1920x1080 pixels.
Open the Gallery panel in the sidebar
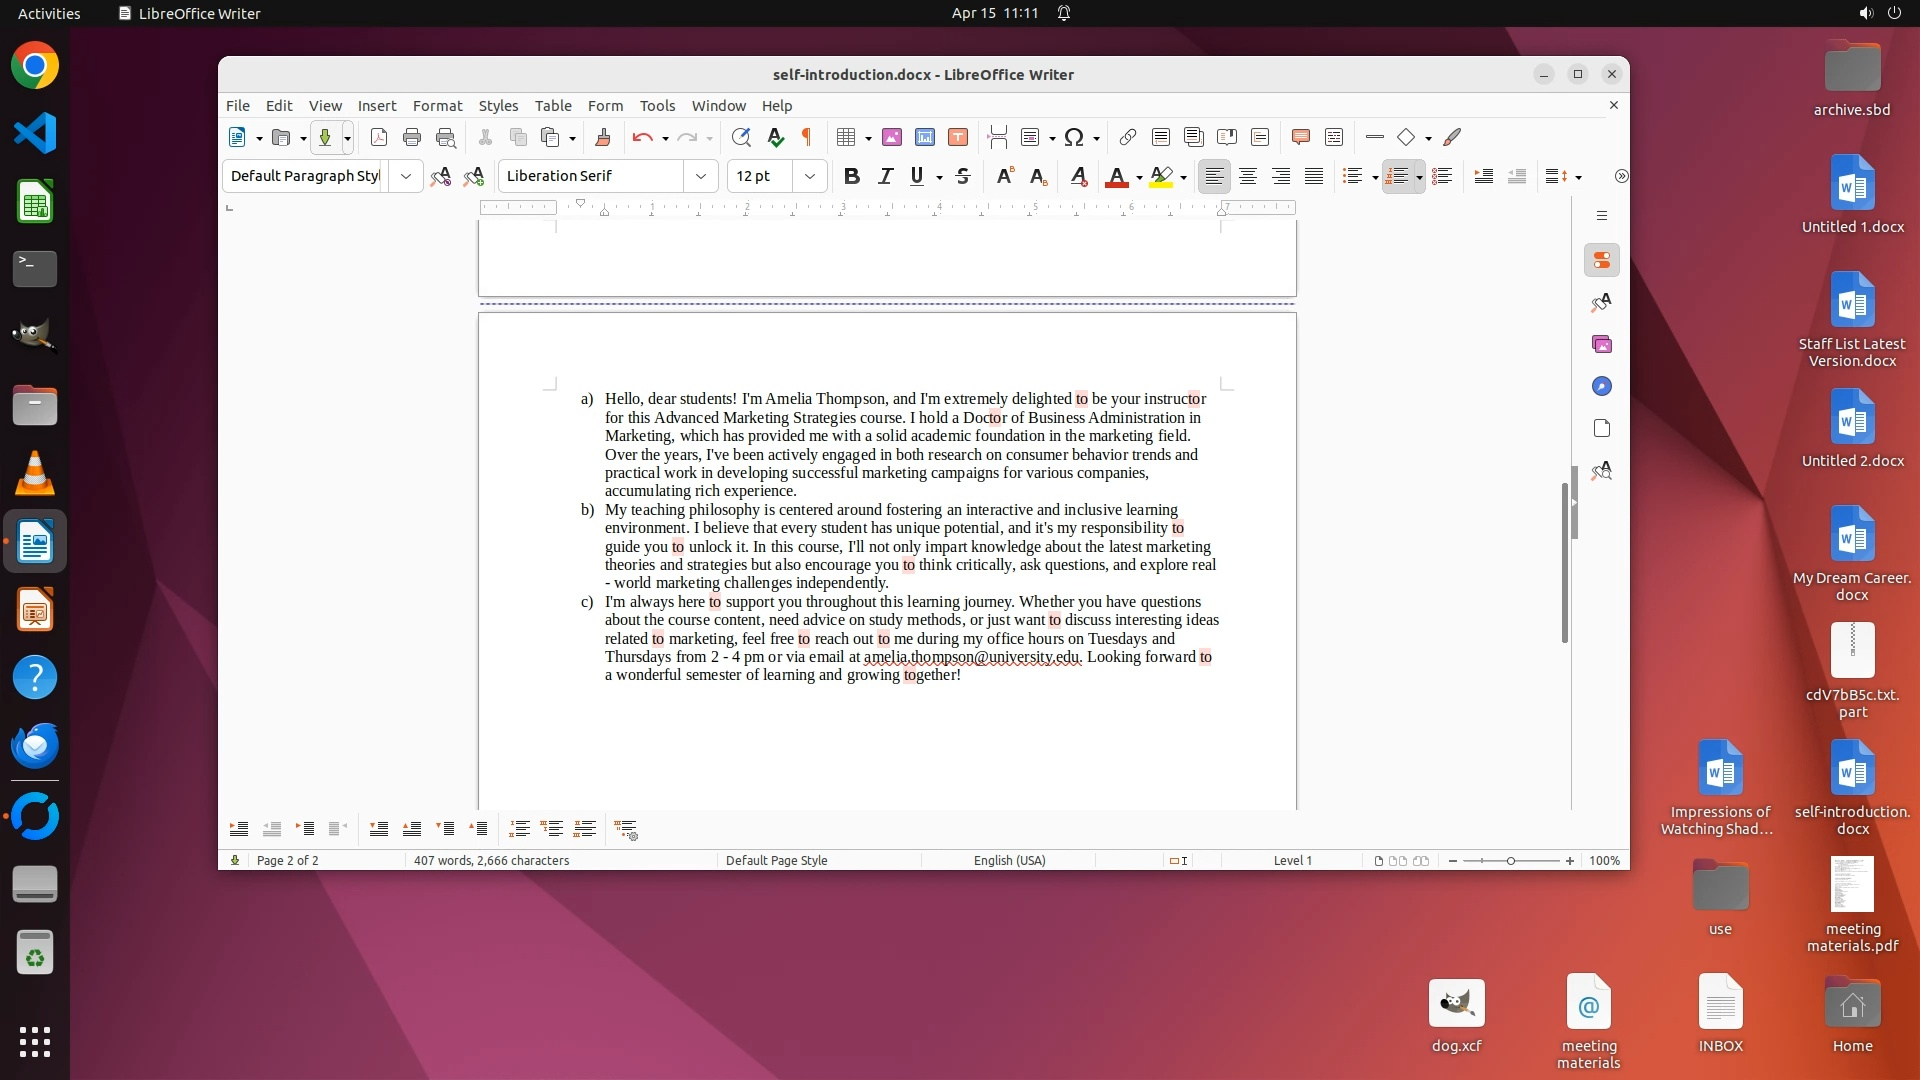coord(1602,344)
